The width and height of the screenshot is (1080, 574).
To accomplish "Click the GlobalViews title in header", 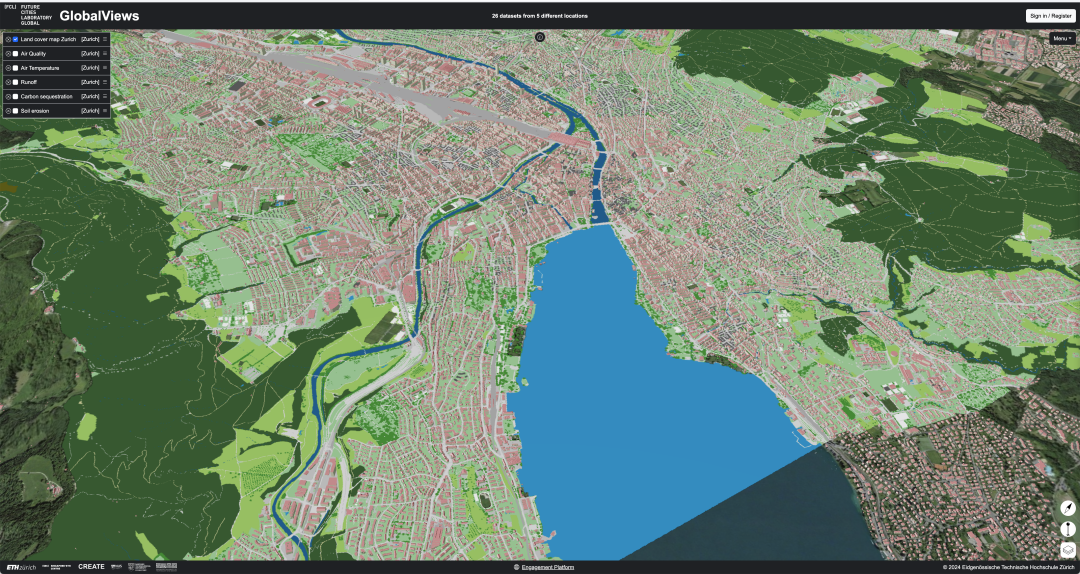I will coord(99,16).
